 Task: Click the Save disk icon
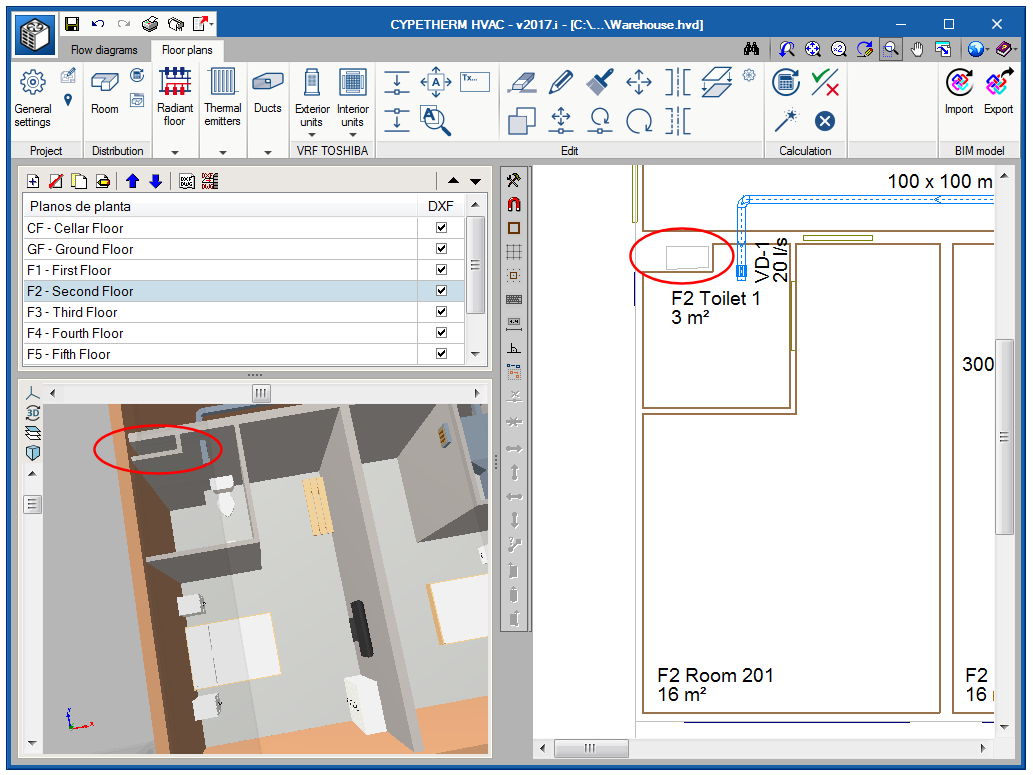click(72, 23)
